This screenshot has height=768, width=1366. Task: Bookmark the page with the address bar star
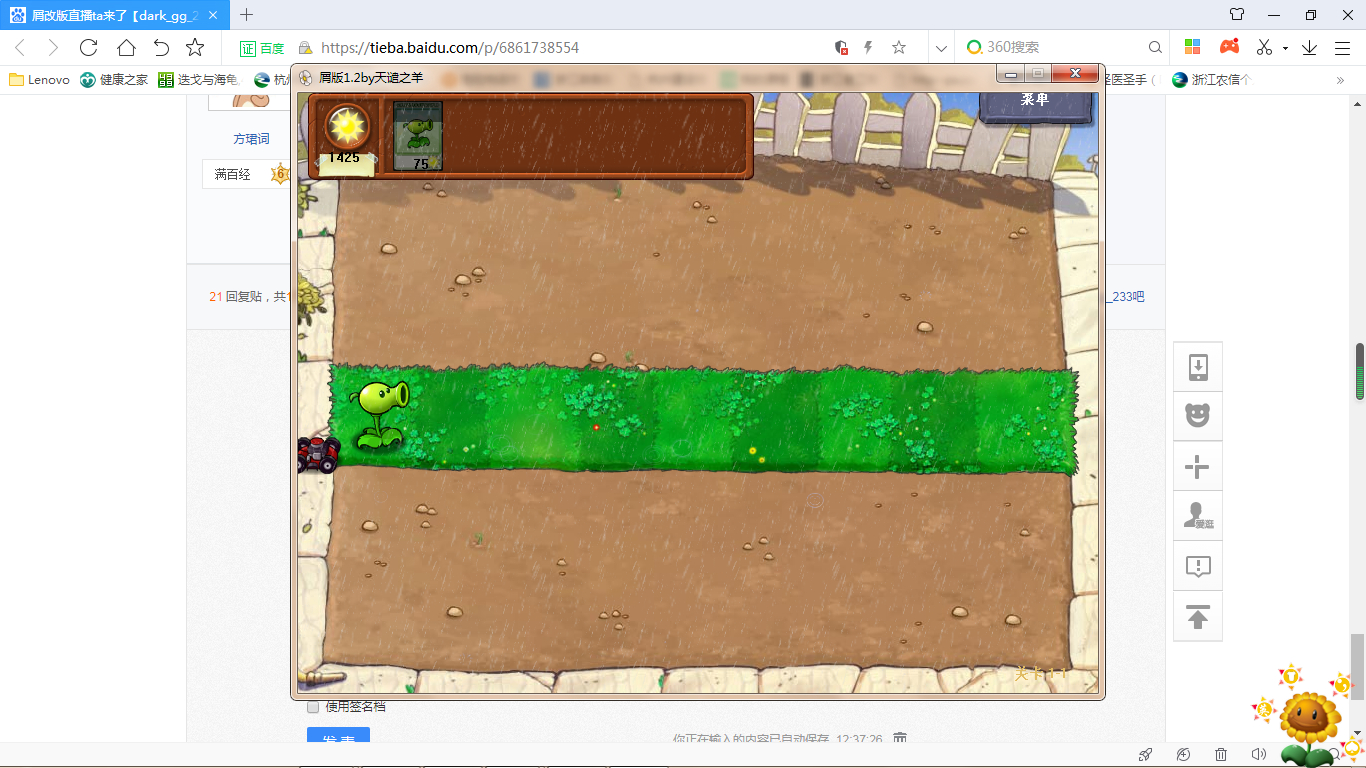coord(898,47)
